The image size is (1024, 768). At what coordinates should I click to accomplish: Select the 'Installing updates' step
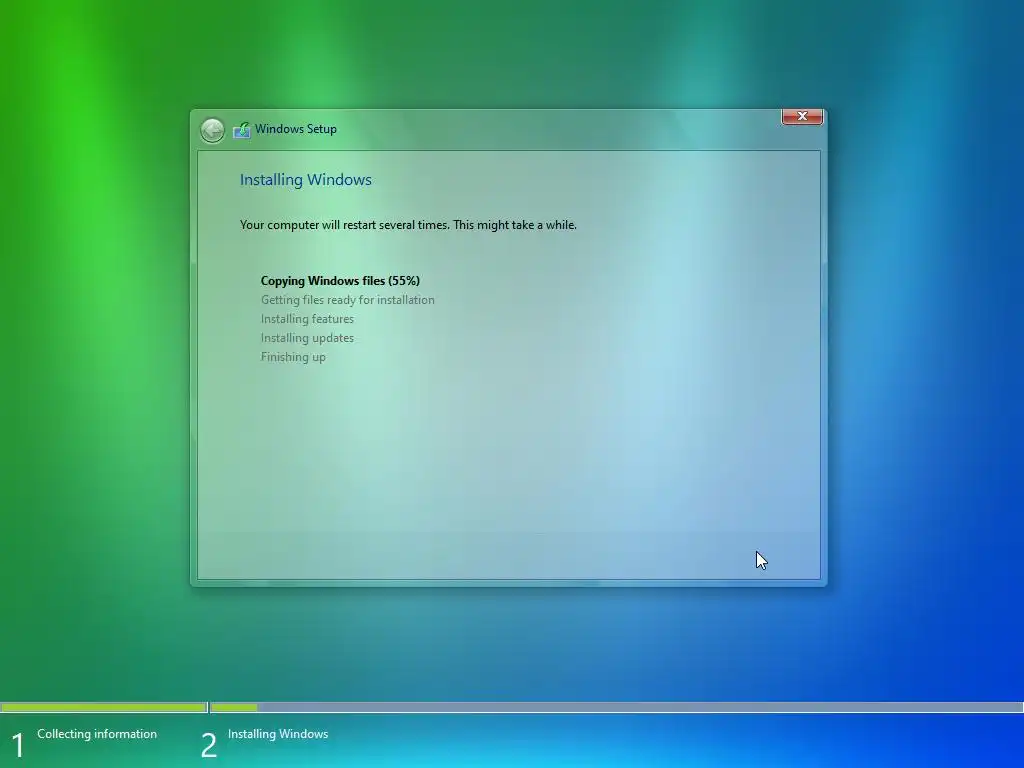coord(307,338)
